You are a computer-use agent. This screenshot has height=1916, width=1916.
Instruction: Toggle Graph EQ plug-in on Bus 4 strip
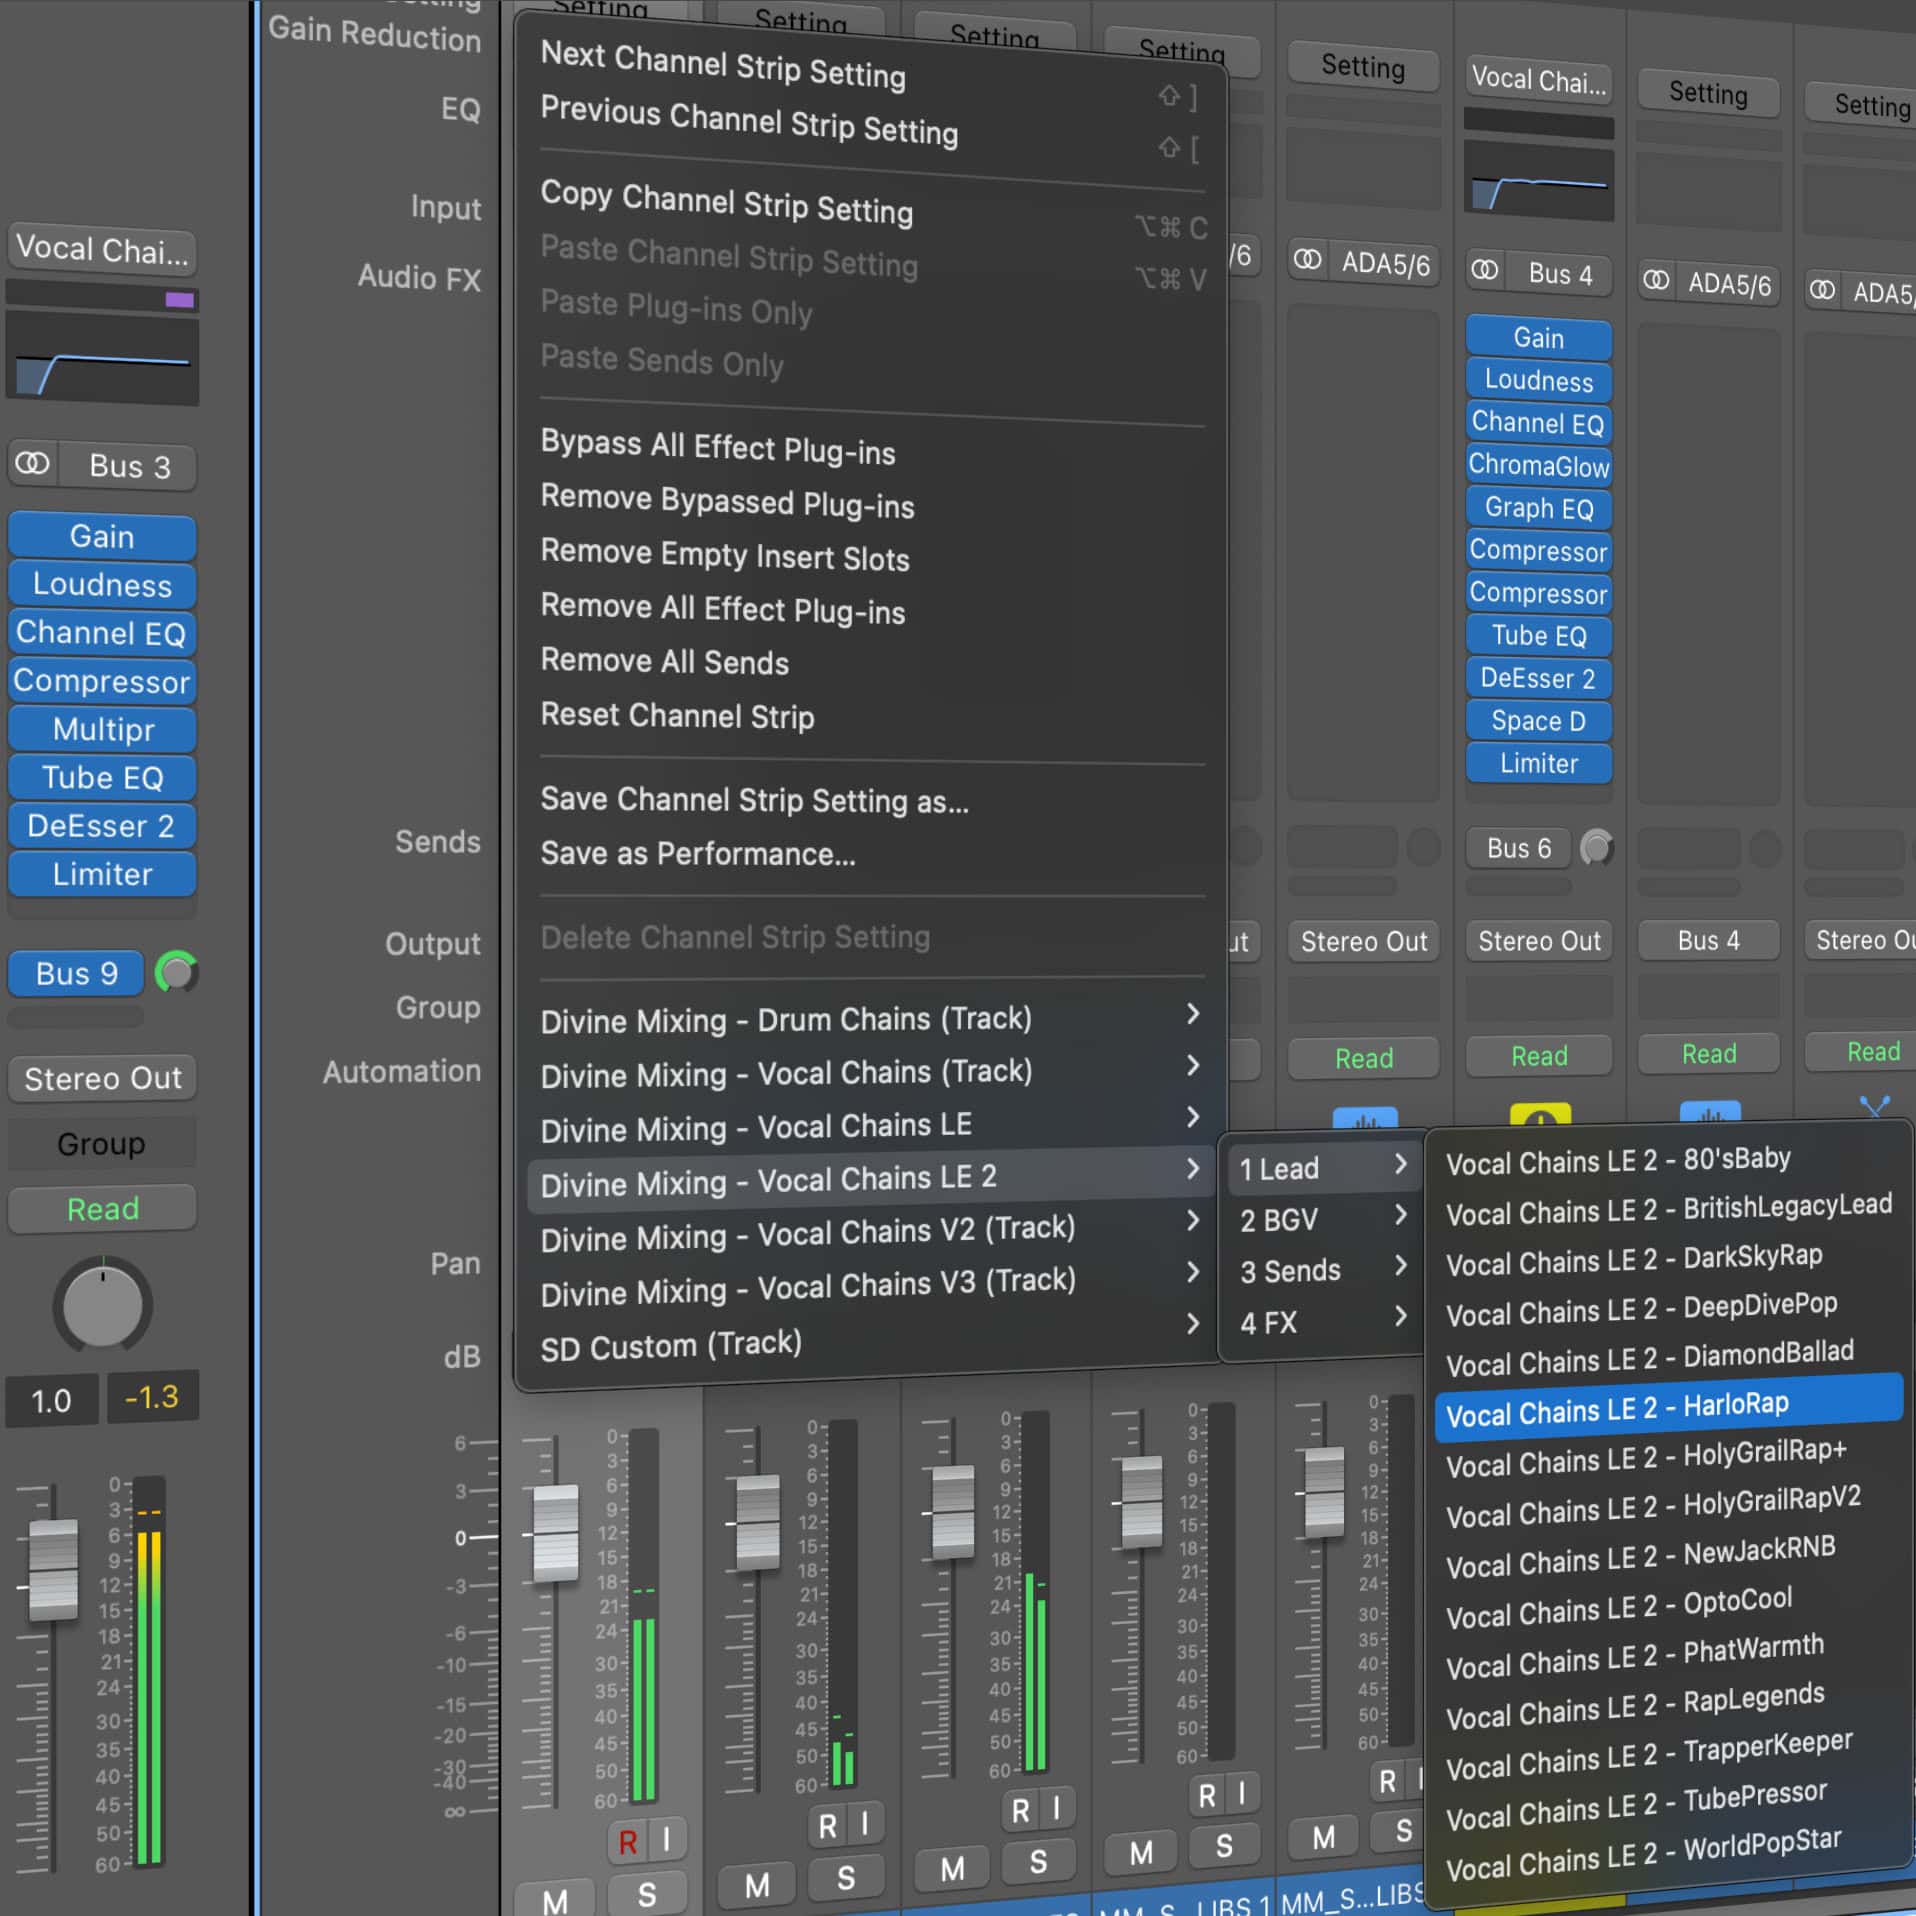[1538, 508]
